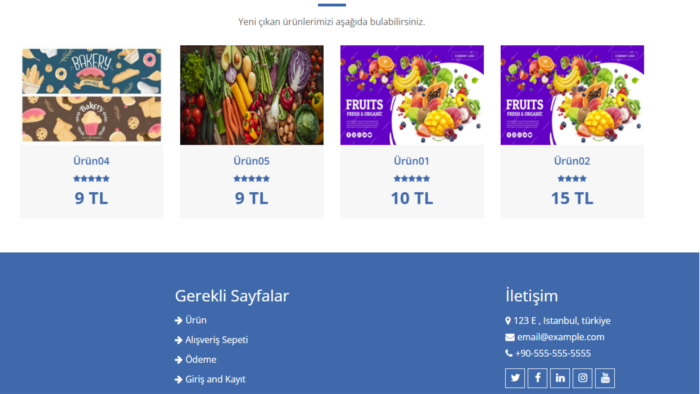This screenshot has height=394, width=700.
Task: Click the 123 E, Istanbul, türkiye address
Action: coord(562,321)
